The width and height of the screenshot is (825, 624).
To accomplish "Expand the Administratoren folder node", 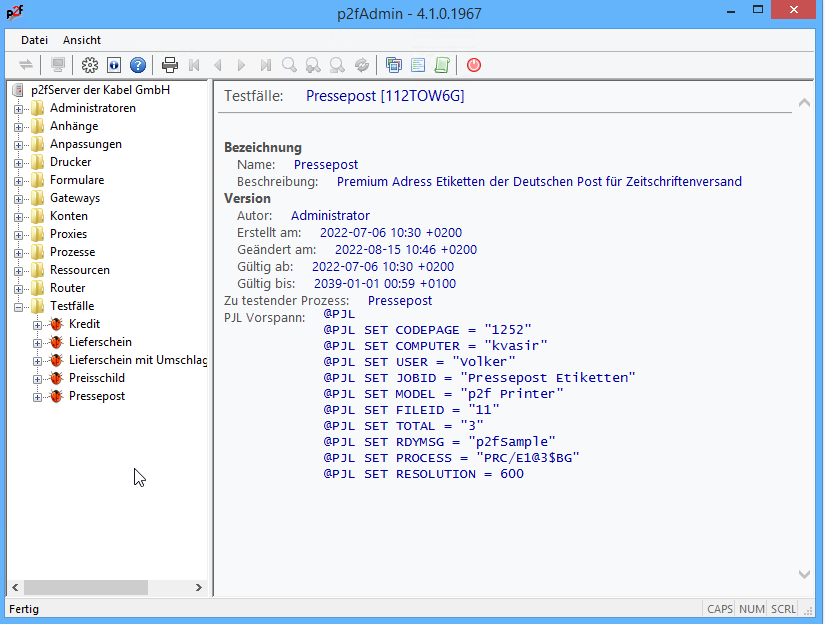I will [18, 109].
